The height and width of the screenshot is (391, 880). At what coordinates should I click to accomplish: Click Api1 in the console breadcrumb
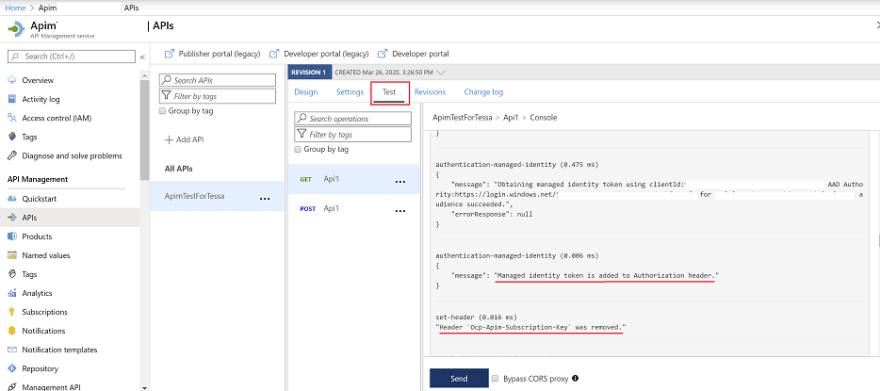510,118
